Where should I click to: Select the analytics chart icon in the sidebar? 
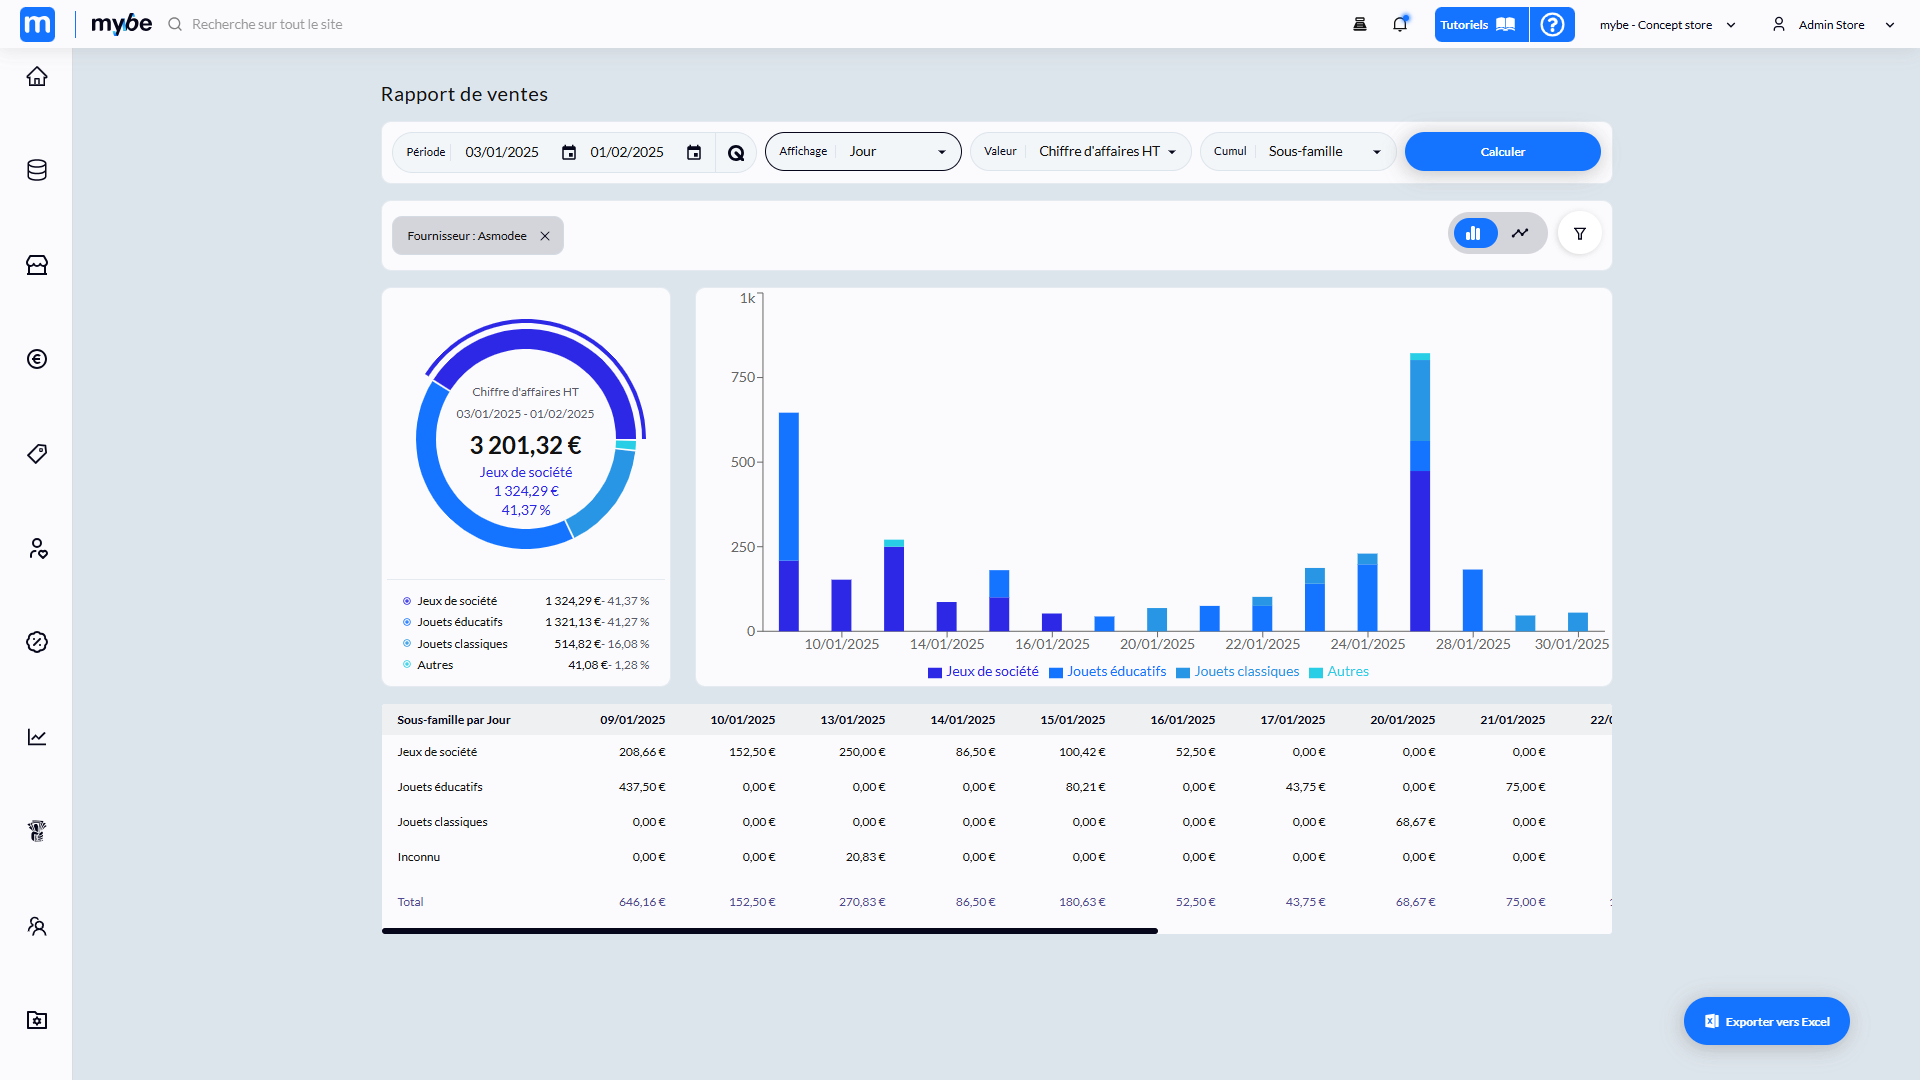(x=37, y=737)
